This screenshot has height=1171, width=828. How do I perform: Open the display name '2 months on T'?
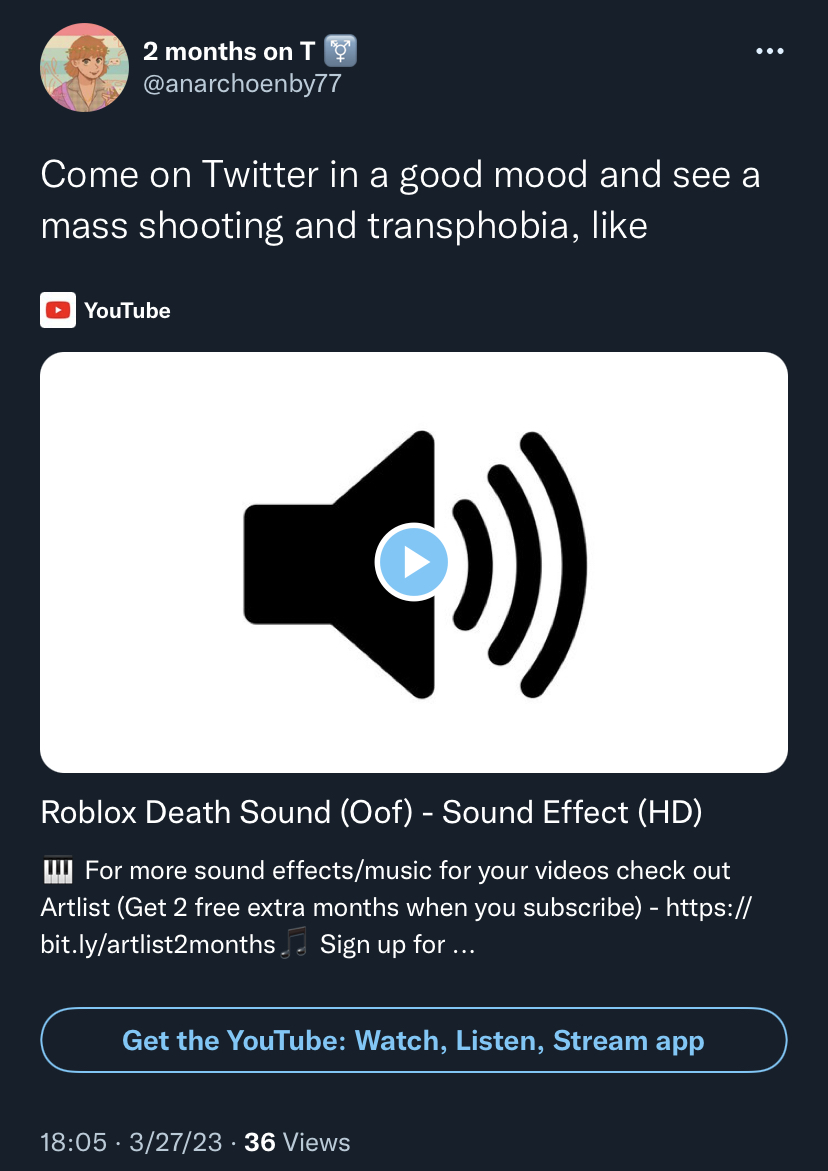click(229, 52)
